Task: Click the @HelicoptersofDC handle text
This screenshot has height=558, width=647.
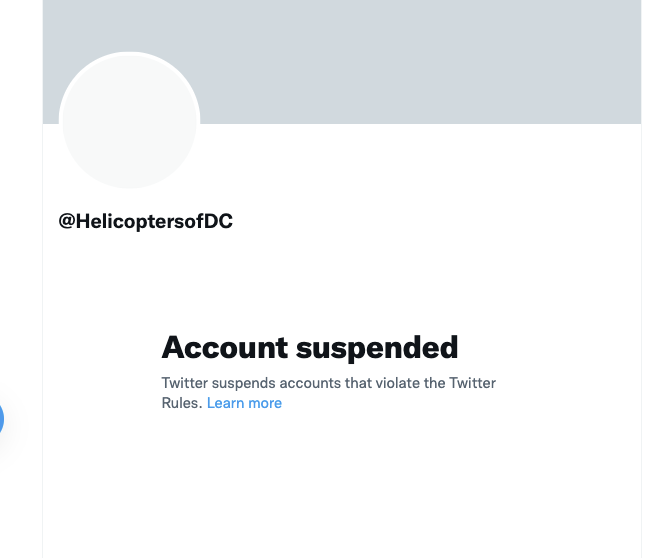Action: click(x=146, y=222)
